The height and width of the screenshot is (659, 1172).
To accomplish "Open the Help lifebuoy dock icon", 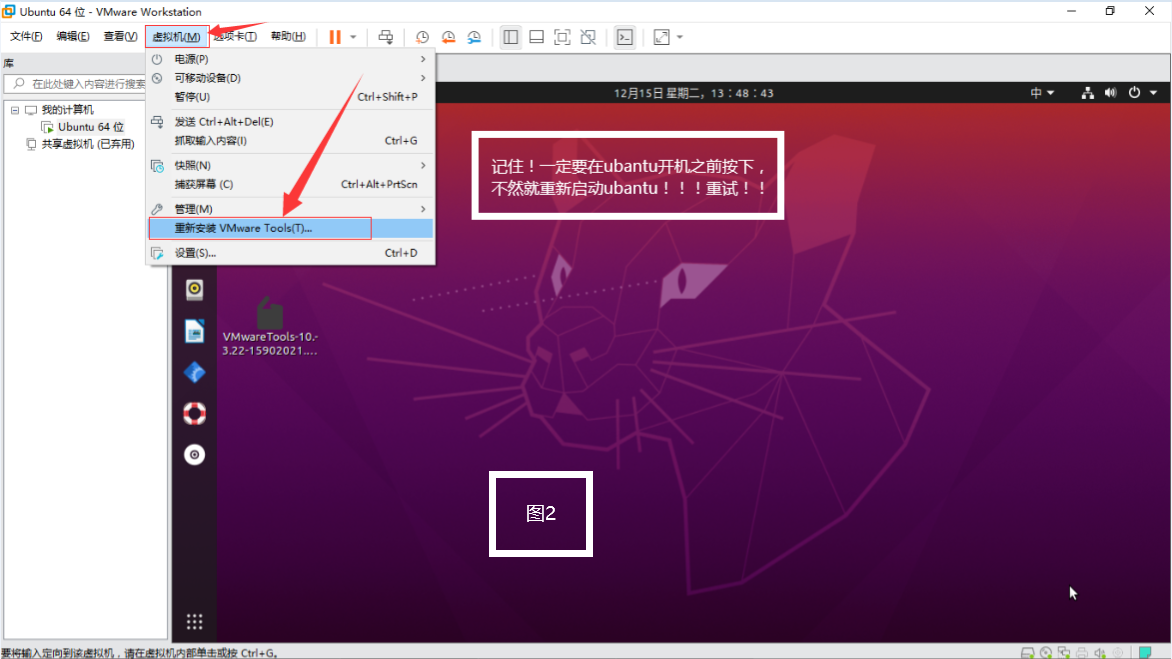I will click(194, 413).
